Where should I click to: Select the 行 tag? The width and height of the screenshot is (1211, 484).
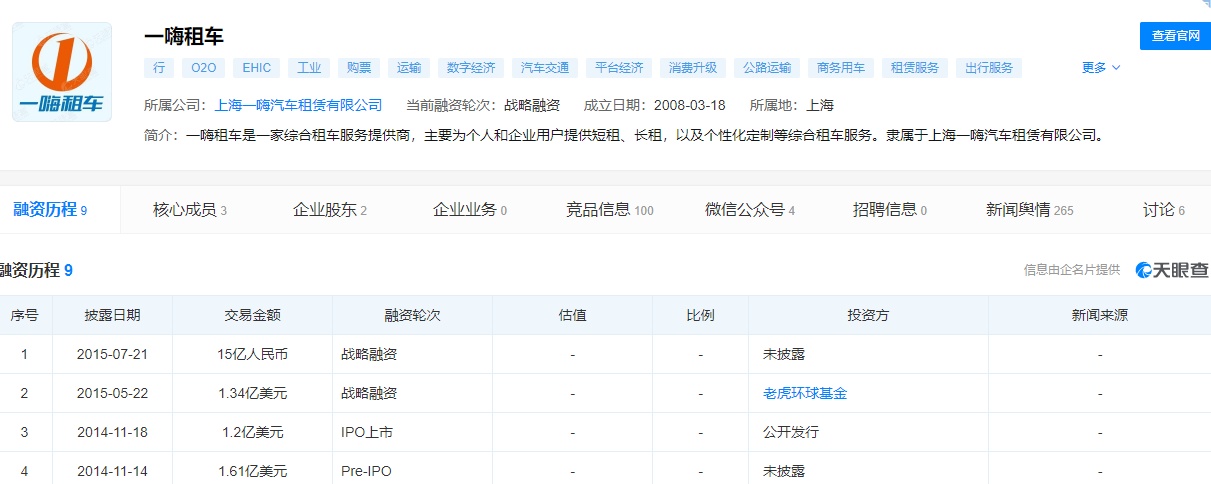tap(159, 68)
